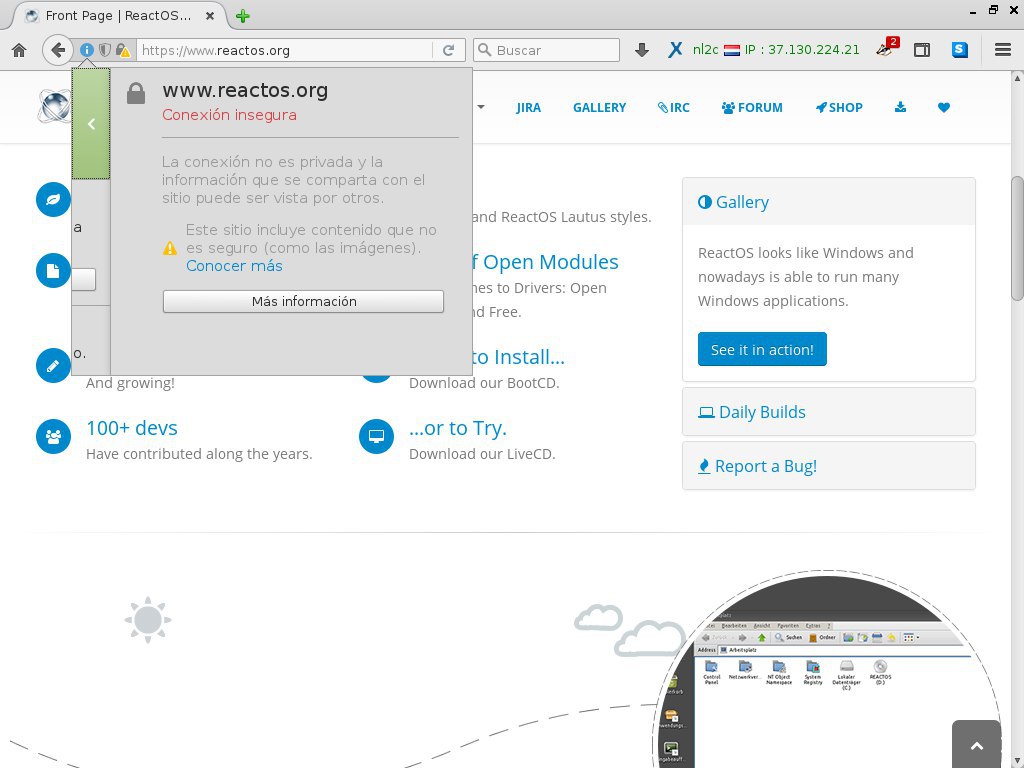The image size is (1024, 768).
Task: Click the Download our BootCD. text
Action: (x=484, y=383)
